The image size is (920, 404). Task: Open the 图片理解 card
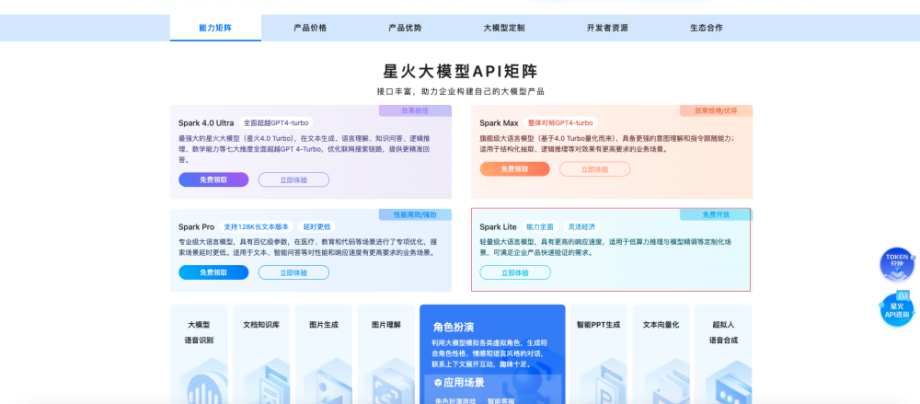pos(386,354)
